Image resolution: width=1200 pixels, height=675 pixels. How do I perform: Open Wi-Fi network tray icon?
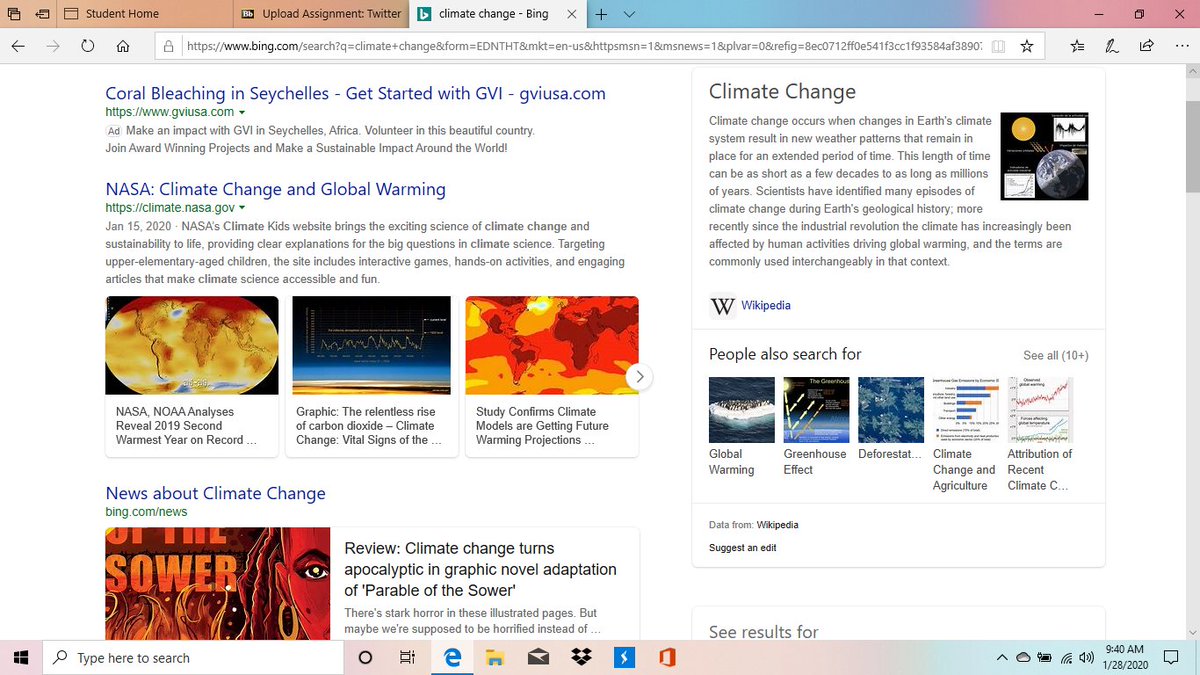click(x=1066, y=657)
